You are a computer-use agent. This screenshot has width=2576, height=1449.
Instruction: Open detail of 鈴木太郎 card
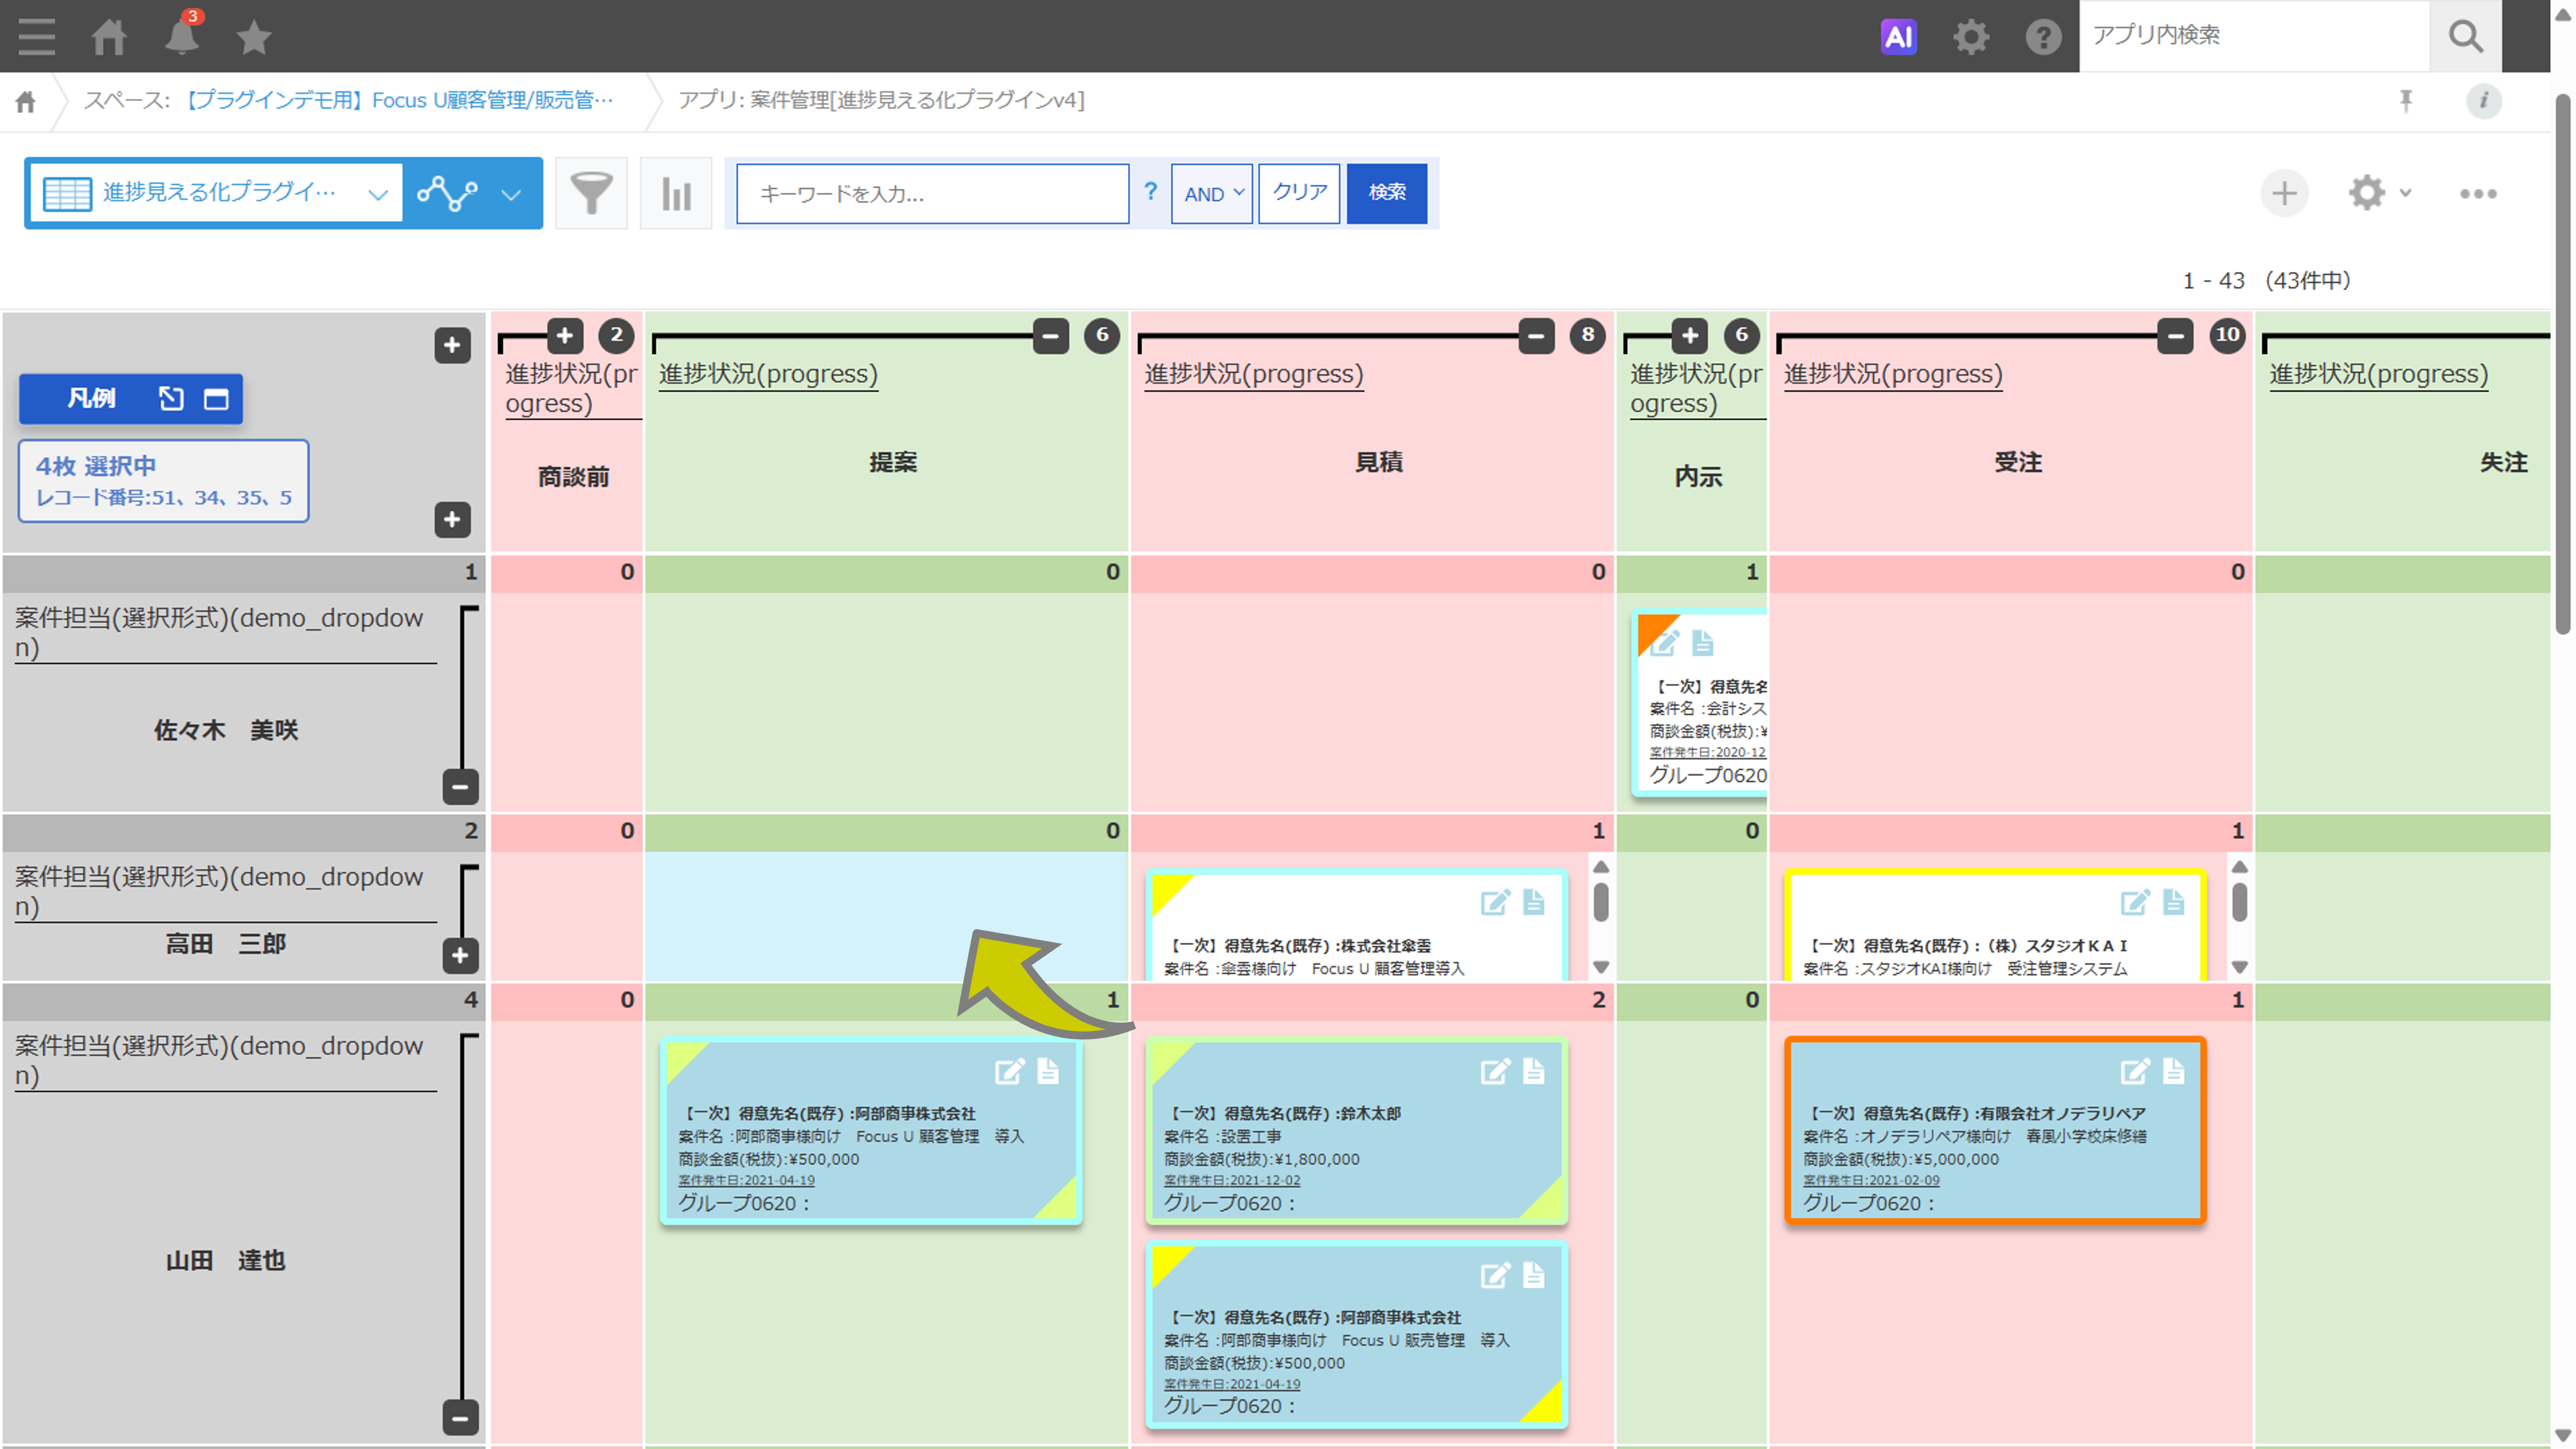click(x=1534, y=1071)
